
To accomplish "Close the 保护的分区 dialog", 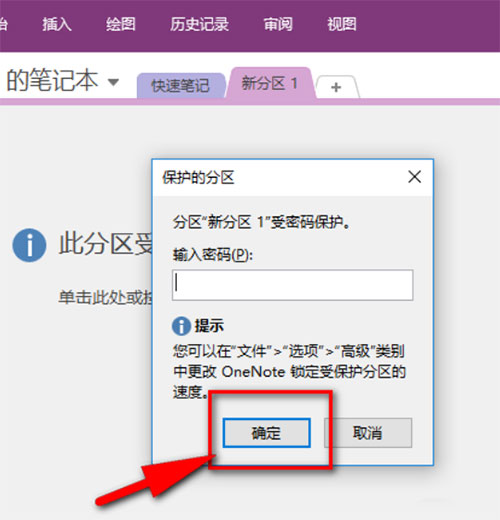I will point(415,177).
